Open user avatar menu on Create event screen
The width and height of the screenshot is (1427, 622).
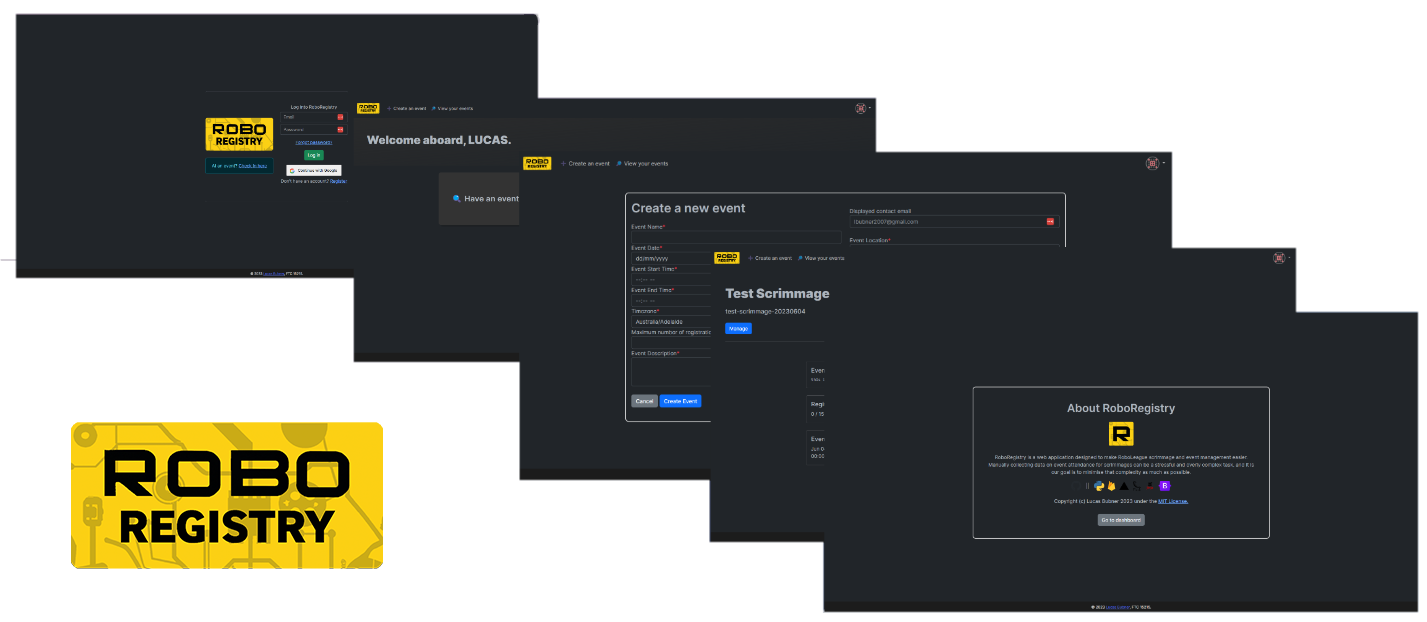click(x=1155, y=163)
